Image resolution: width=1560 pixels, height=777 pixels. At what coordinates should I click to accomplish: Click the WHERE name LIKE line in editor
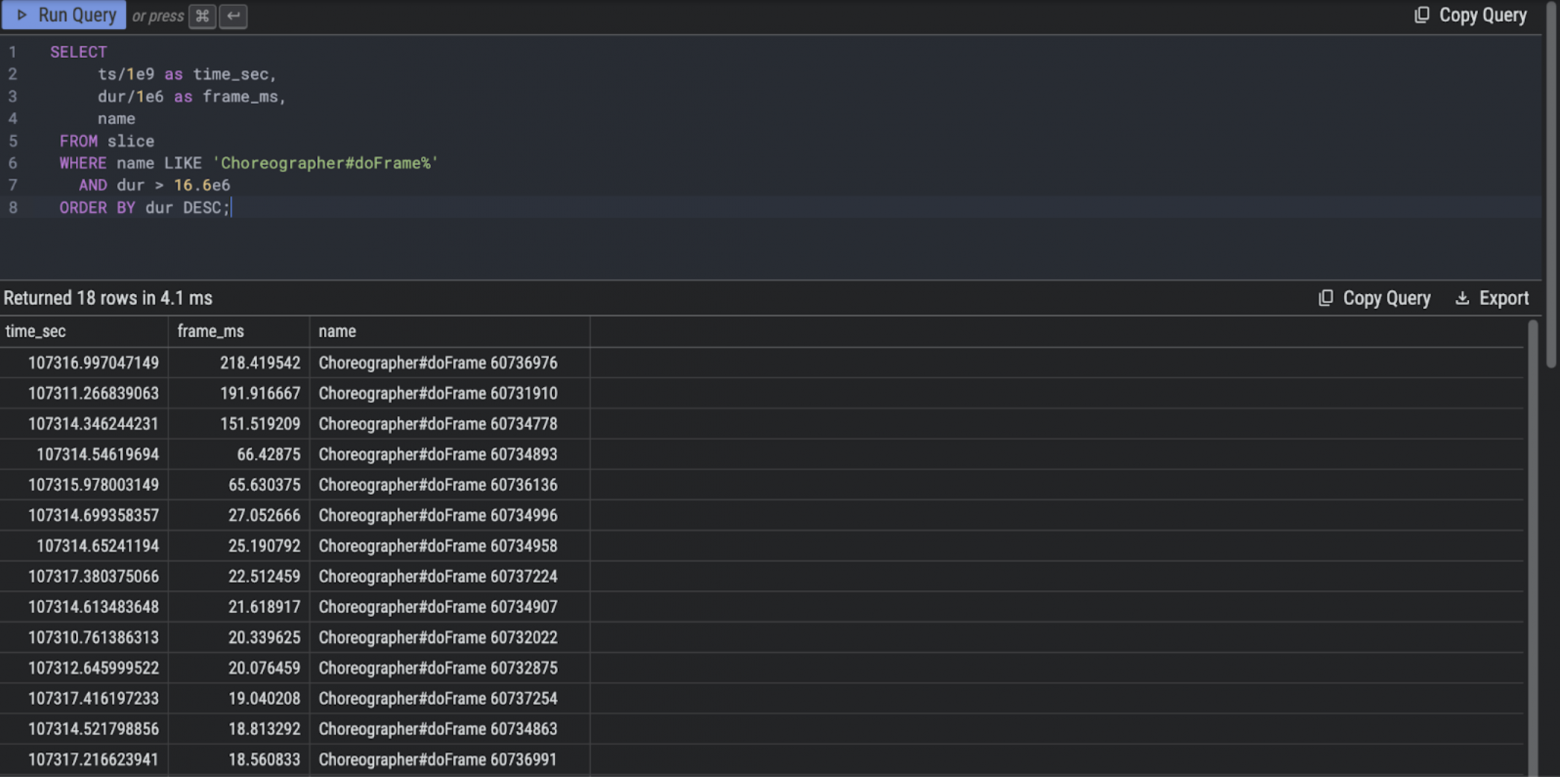pyautogui.click(x=249, y=163)
